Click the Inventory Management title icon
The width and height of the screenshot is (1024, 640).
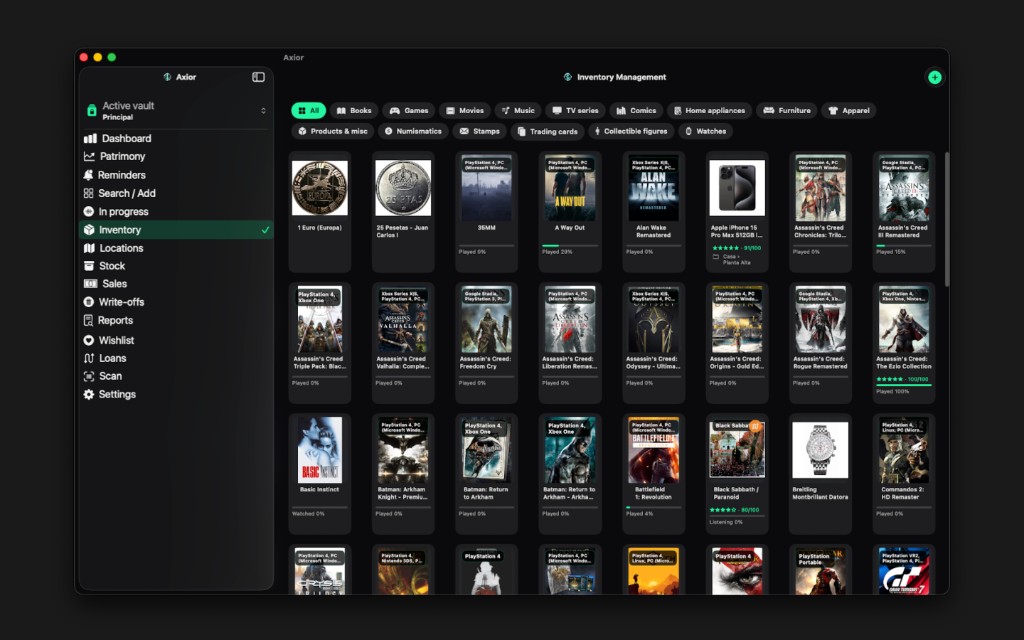point(568,77)
